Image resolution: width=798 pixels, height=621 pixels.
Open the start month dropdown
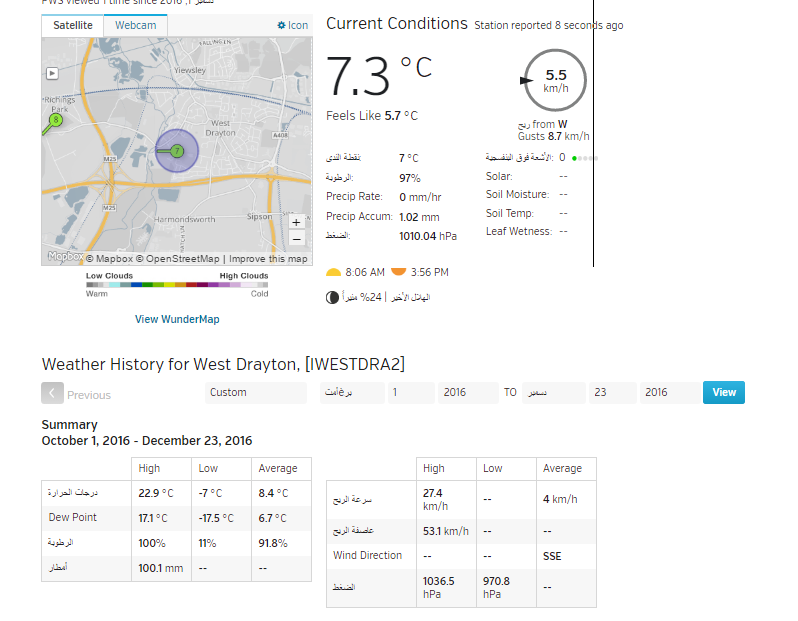coord(352,392)
